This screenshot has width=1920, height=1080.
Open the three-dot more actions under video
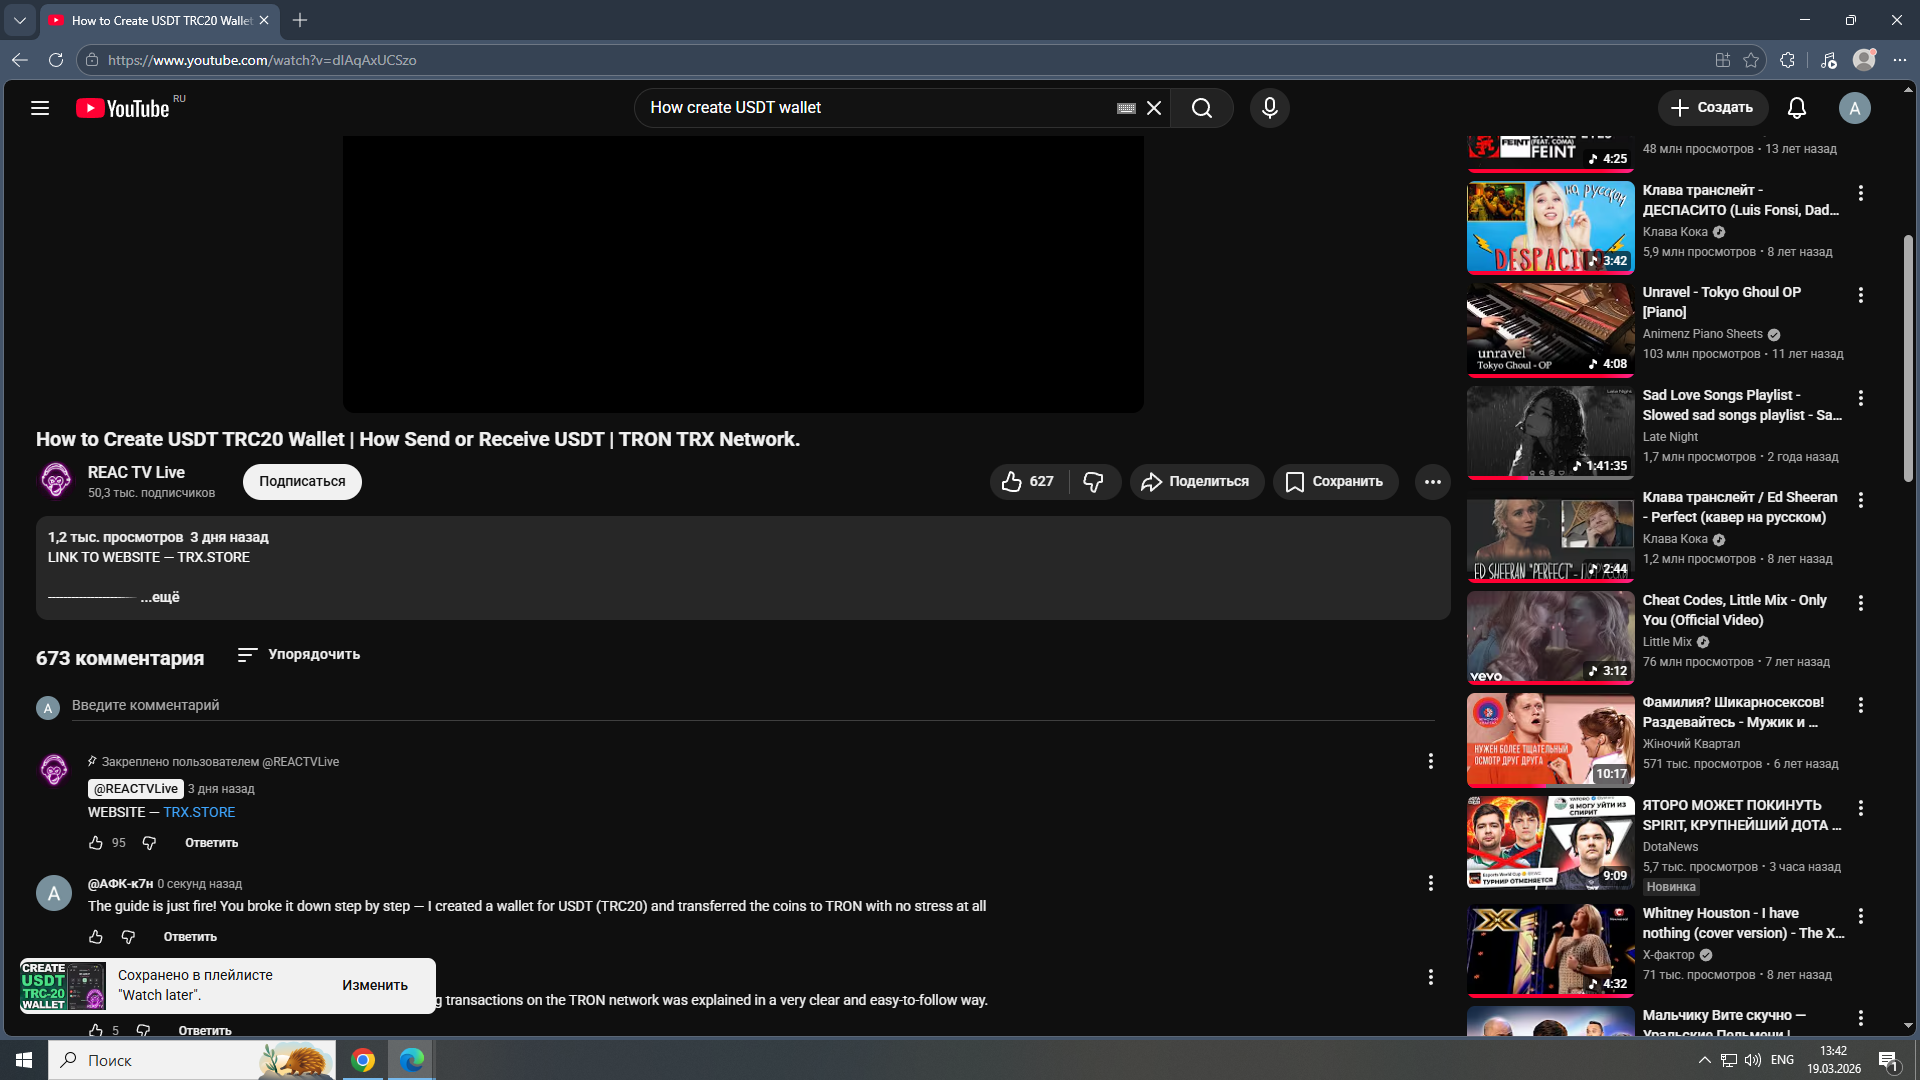[1432, 482]
